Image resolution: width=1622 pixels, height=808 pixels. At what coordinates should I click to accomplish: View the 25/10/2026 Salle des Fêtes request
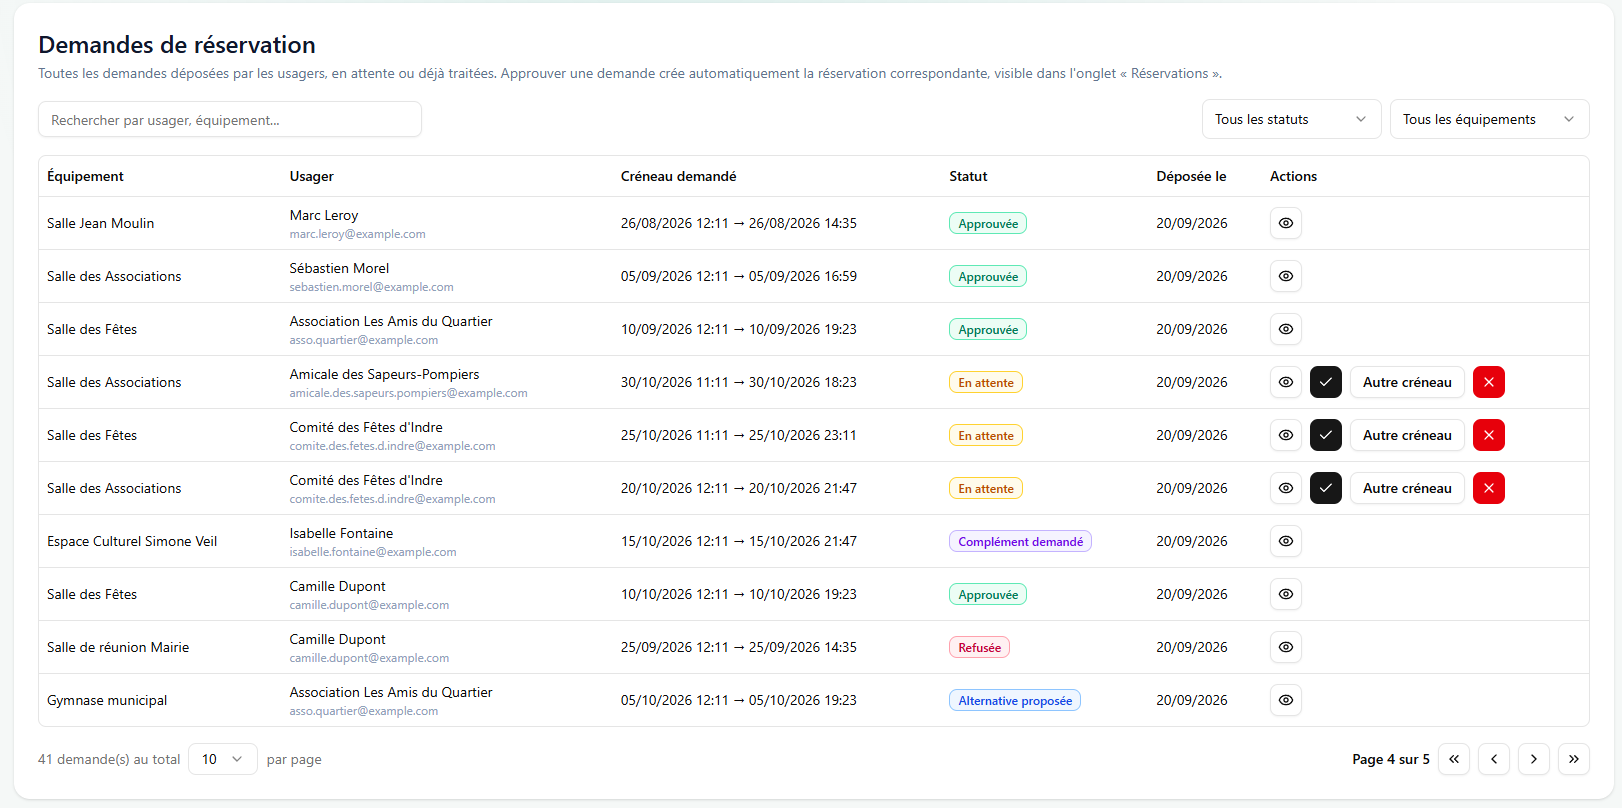1286,435
